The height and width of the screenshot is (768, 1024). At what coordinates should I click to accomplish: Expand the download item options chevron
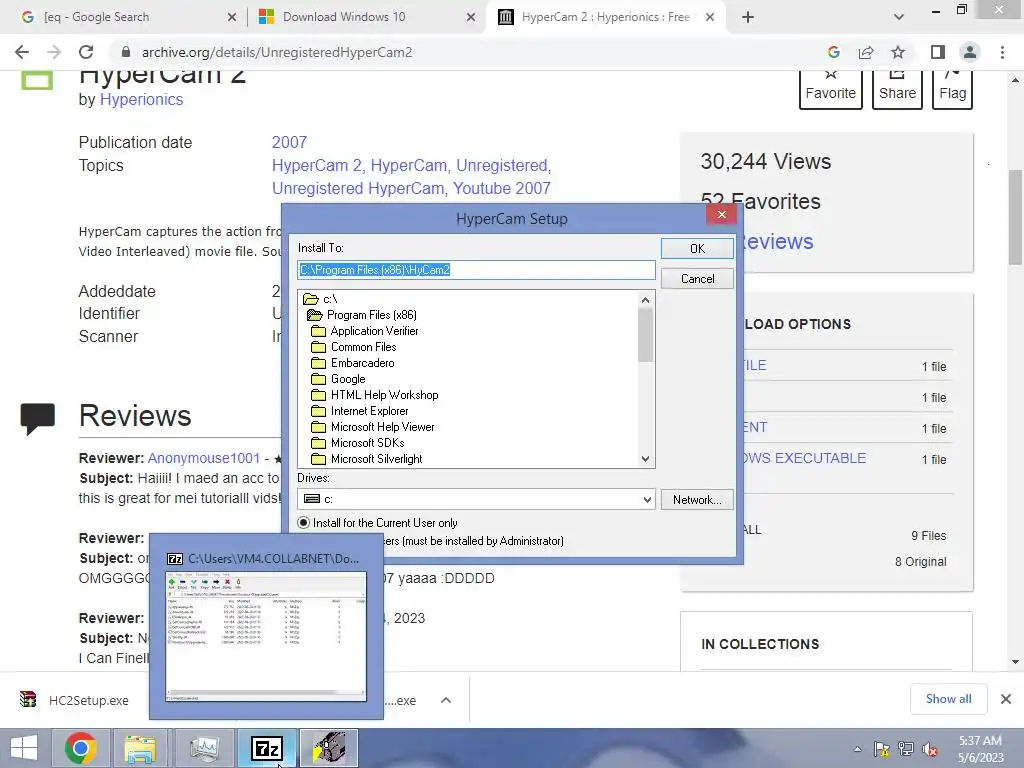pos(446,700)
